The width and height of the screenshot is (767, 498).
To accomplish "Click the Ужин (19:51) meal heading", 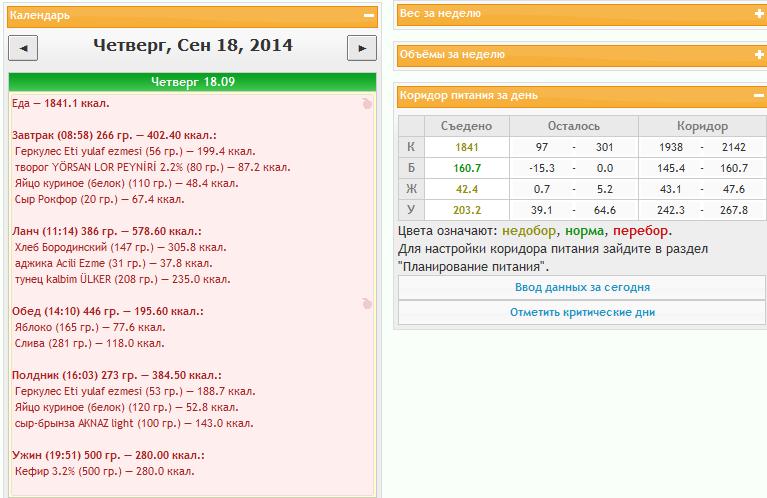I will (x=108, y=455).
